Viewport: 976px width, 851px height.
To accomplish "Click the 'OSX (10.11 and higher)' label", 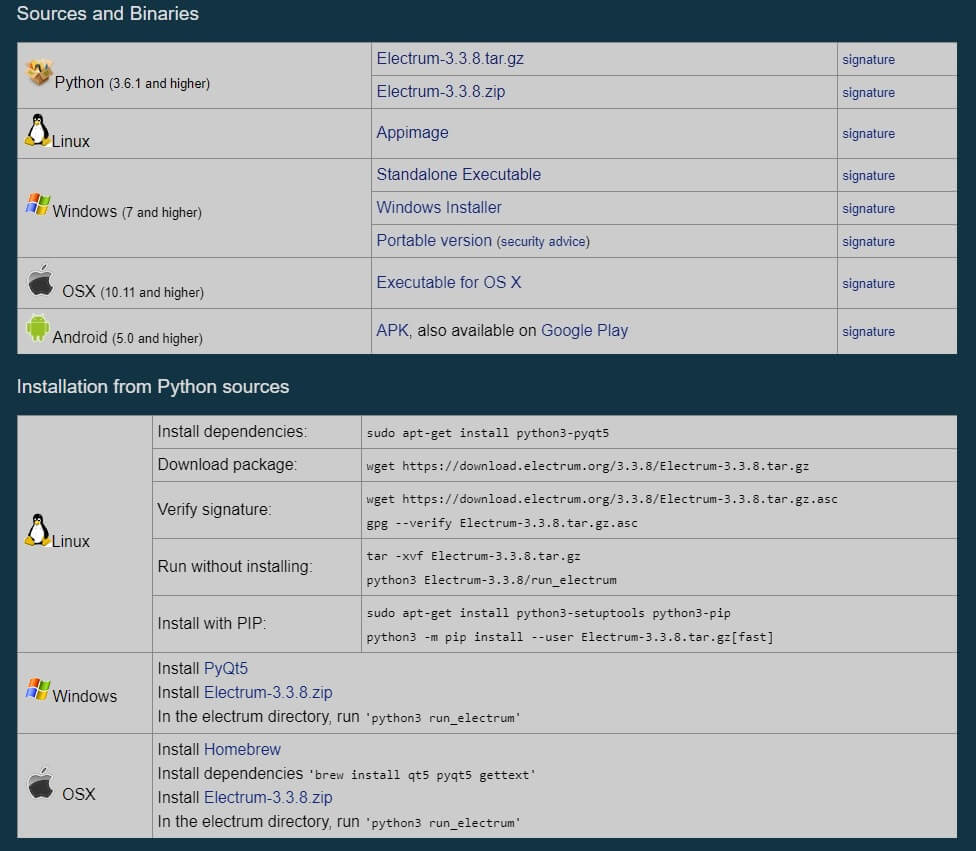I will (x=133, y=291).
